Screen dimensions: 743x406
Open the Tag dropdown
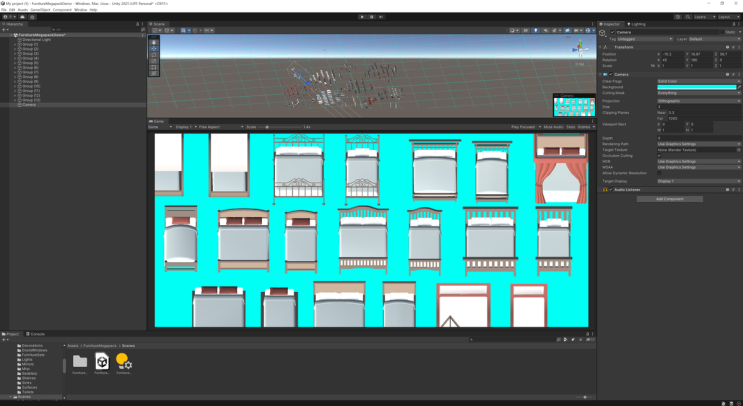tap(644, 39)
